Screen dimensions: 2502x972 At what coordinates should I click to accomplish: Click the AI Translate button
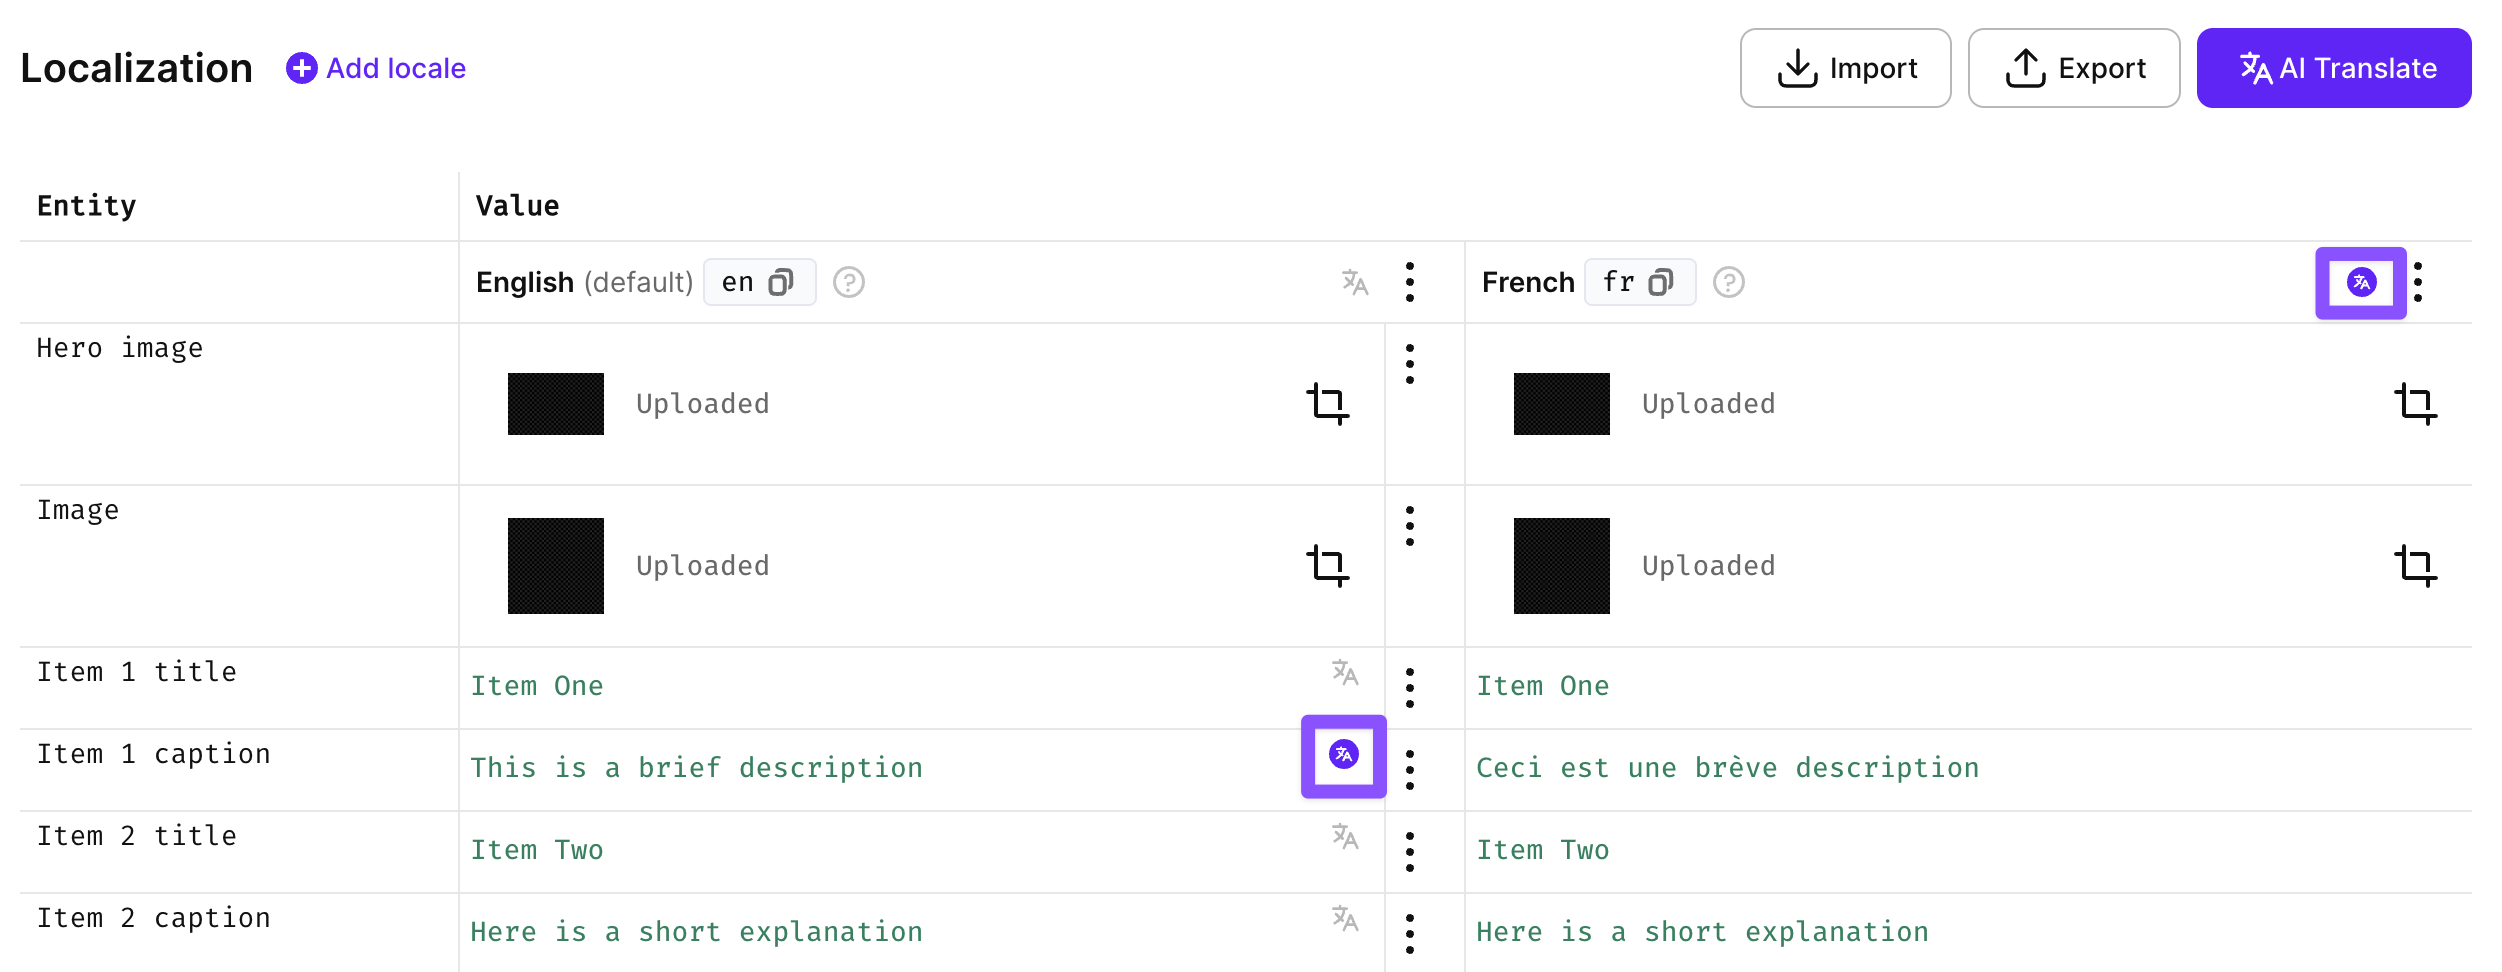pos(2333,68)
